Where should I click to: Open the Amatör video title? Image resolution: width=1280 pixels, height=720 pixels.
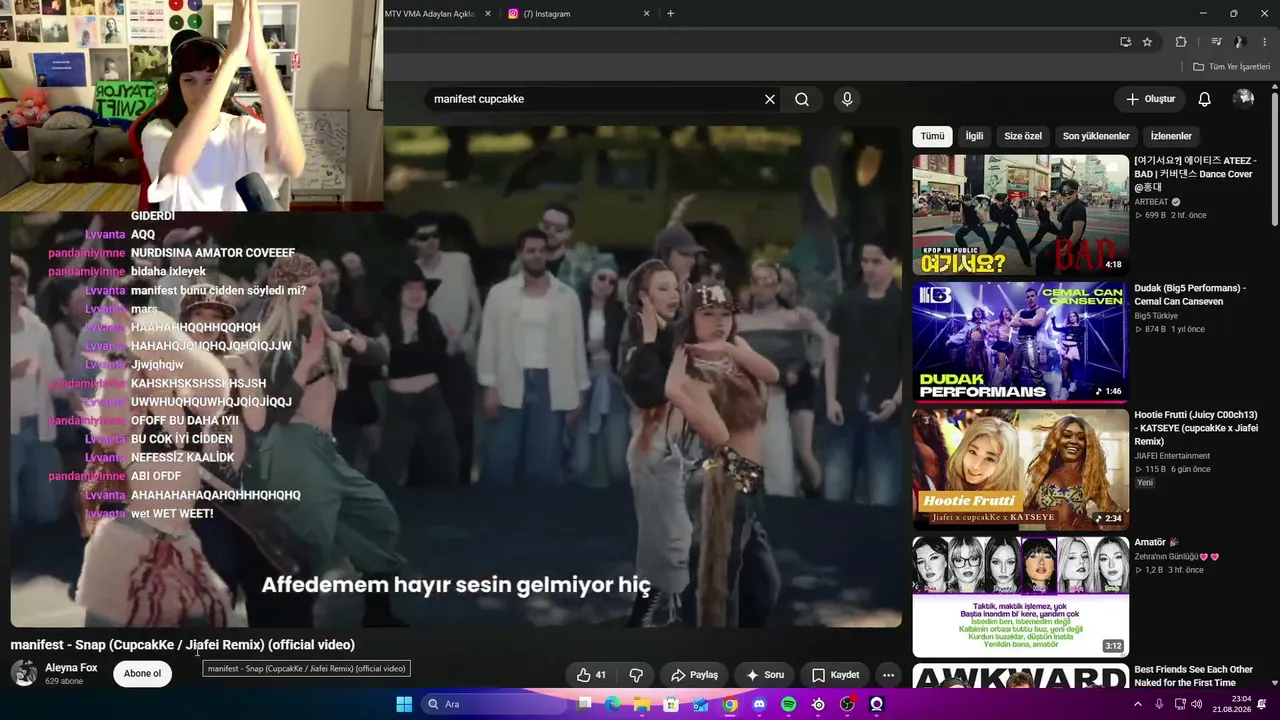pyautogui.click(x=1157, y=542)
